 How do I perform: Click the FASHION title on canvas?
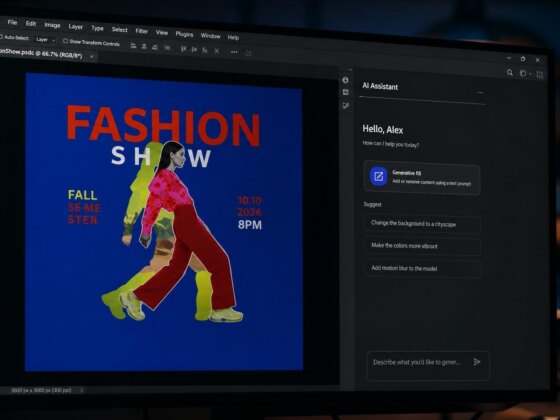point(164,125)
